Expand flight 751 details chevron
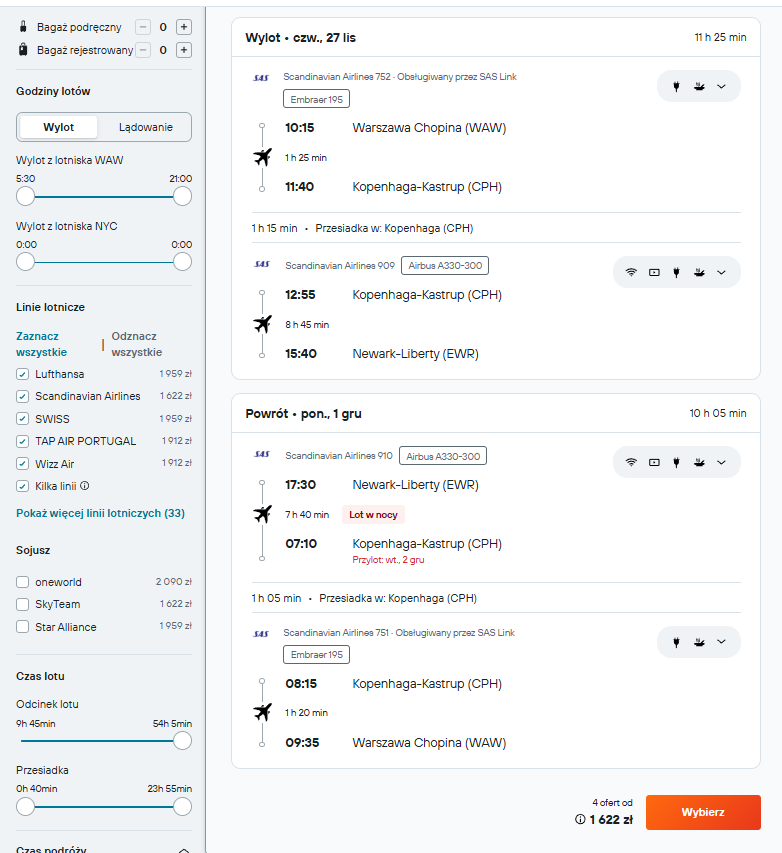This screenshot has width=782, height=853. [x=721, y=642]
